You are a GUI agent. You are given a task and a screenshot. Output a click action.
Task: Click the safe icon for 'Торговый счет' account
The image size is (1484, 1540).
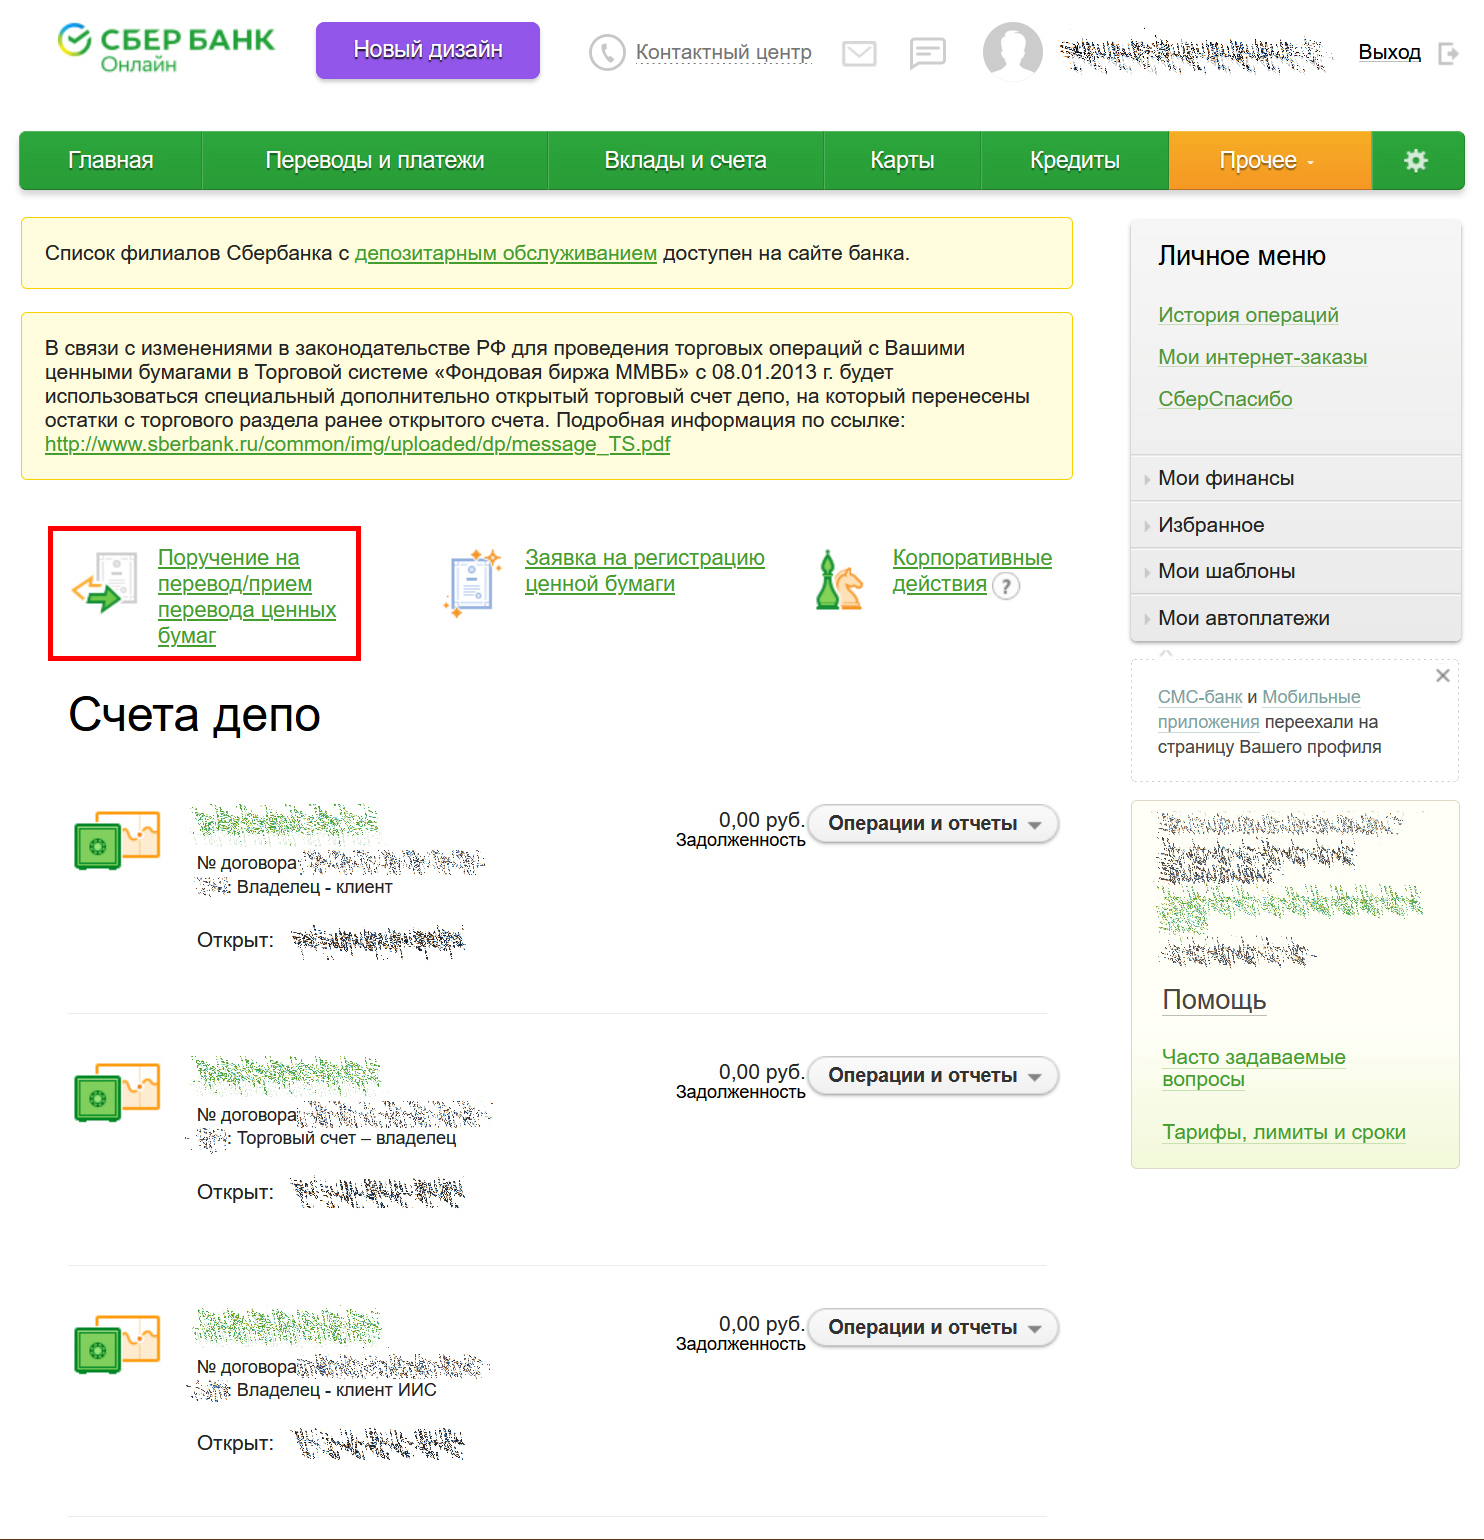117,1092
